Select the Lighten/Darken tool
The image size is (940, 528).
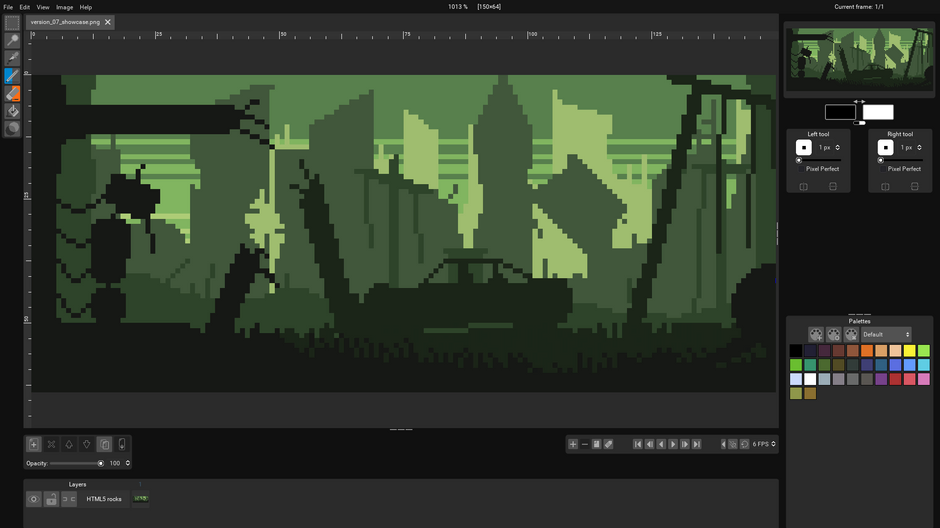12,128
